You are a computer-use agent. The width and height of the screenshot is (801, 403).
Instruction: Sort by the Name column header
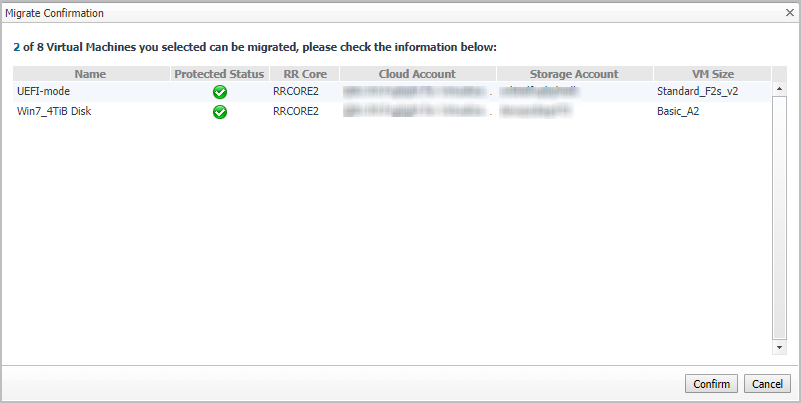(x=90, y=74)
